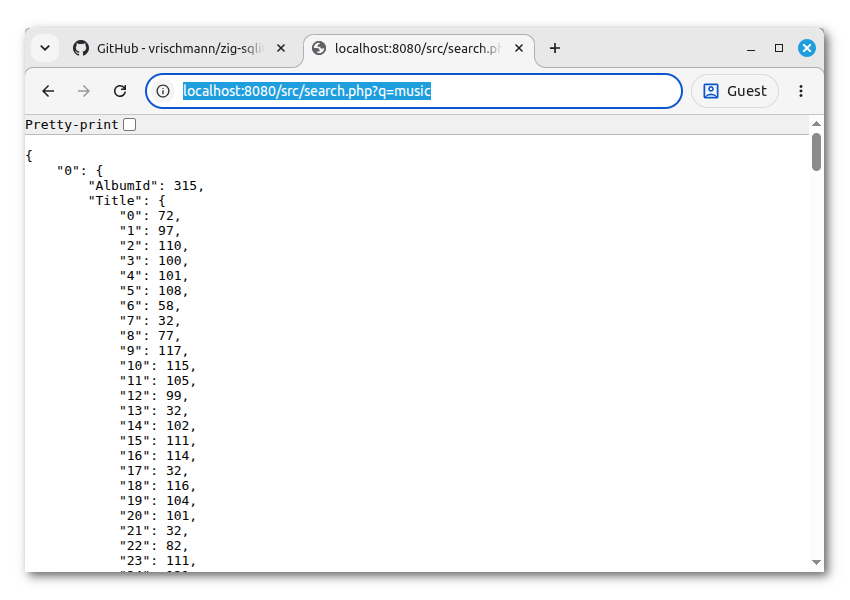This screenshot has width=850, height=600.
Task: Click scrollbar up arrow
Action: pyautogui.click(x=816, y=124)
